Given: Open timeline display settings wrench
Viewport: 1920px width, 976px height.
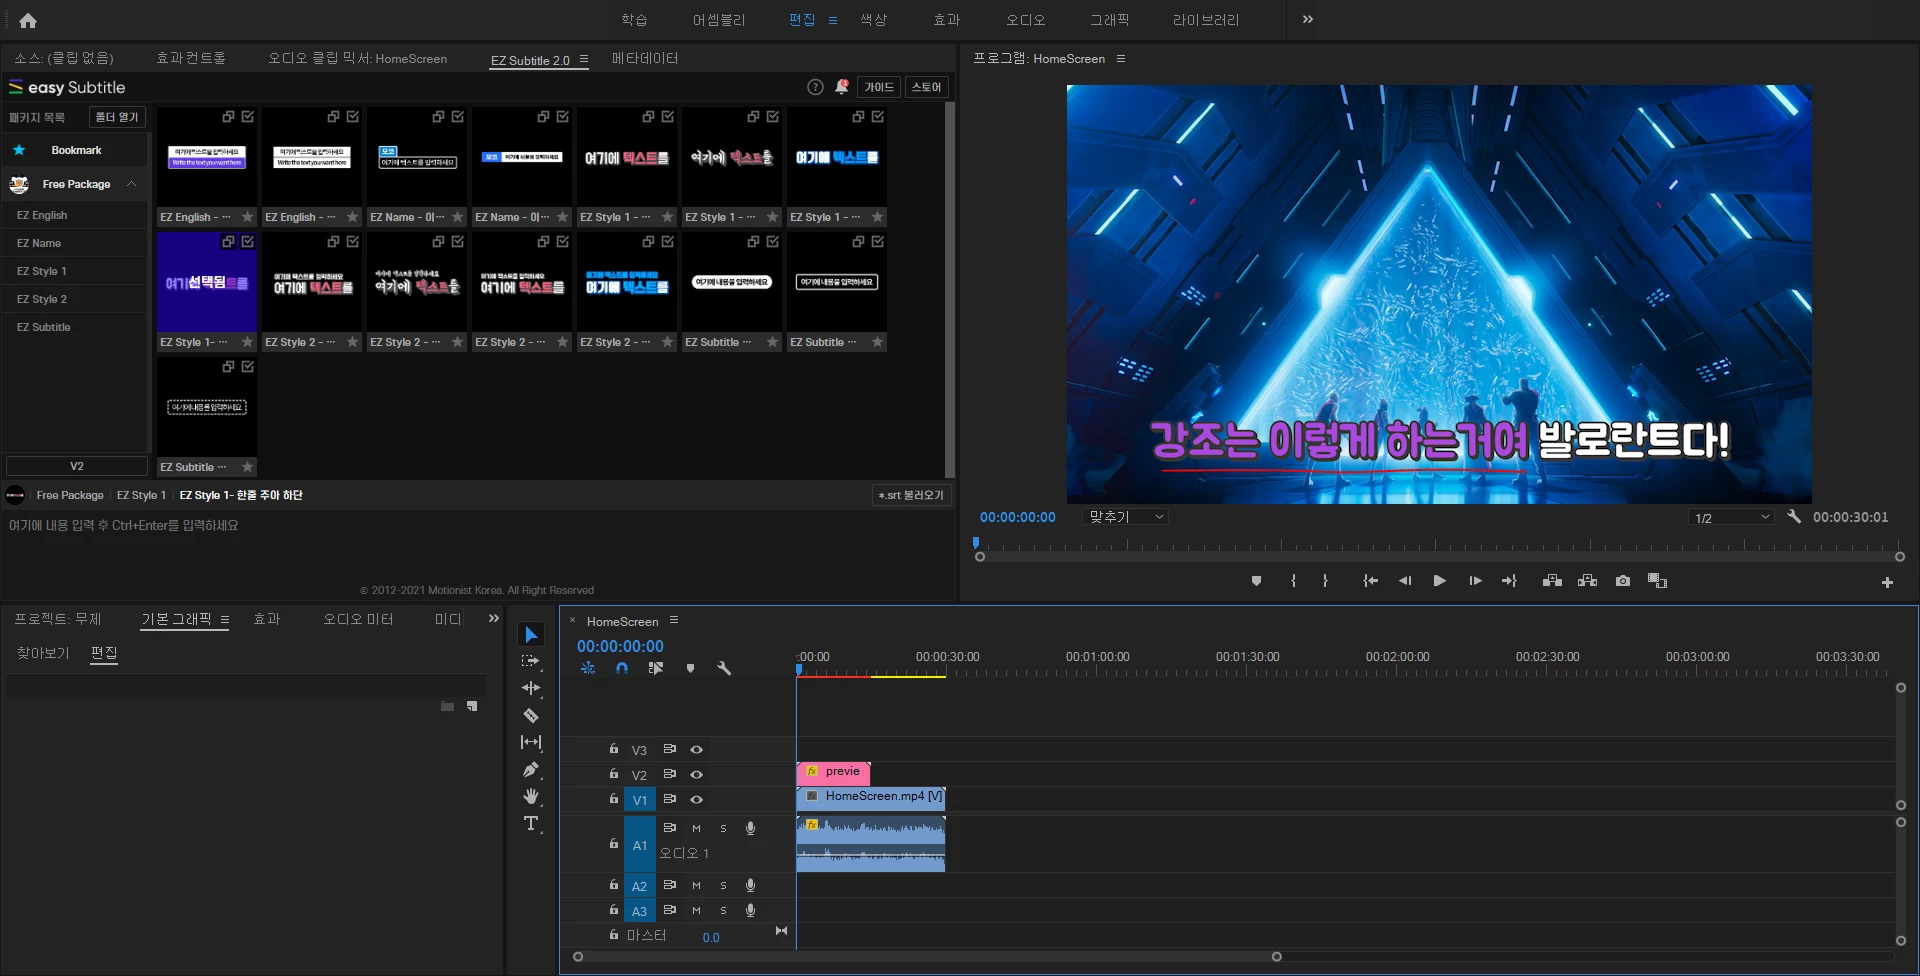Looking at the screenshot, I should [724, 668].
